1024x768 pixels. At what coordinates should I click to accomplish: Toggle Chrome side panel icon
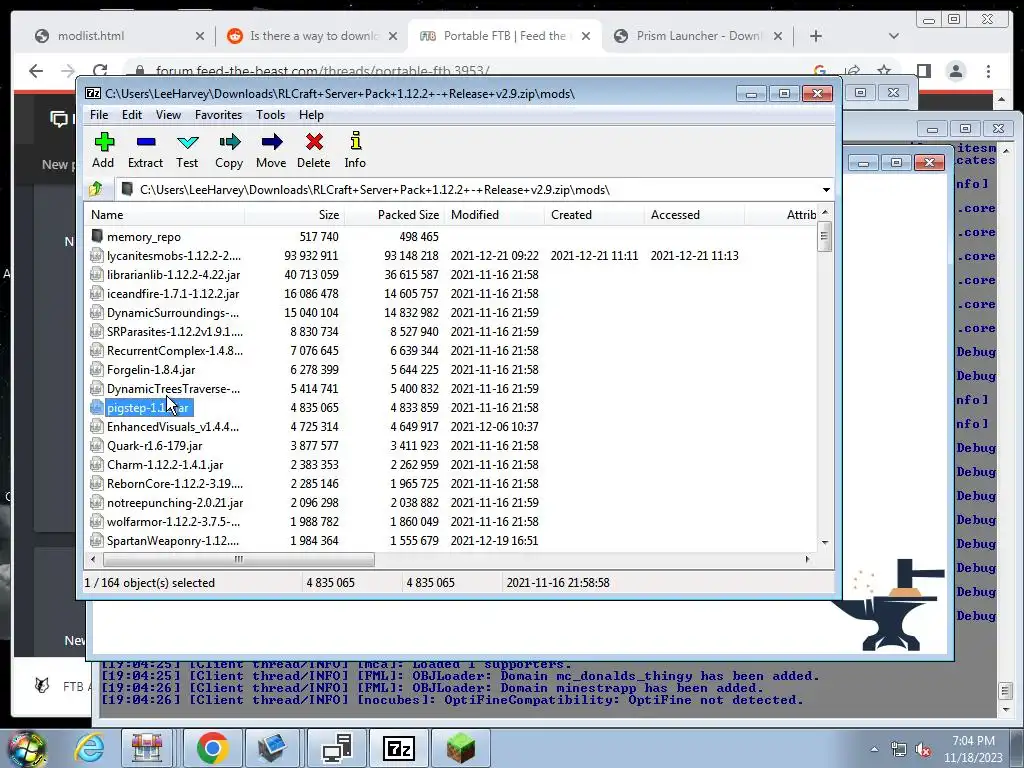(923, 71)
